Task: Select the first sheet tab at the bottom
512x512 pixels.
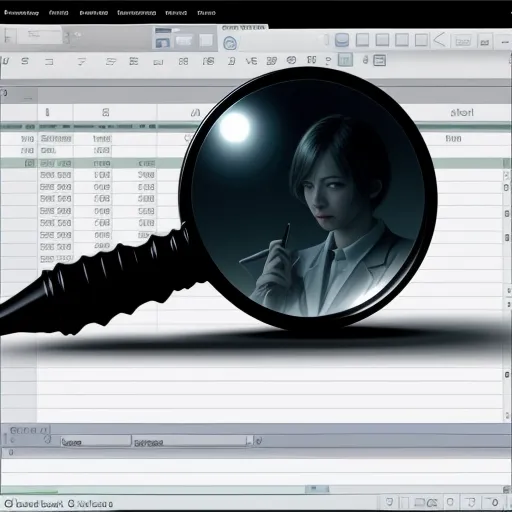Action: coord(96,441)
